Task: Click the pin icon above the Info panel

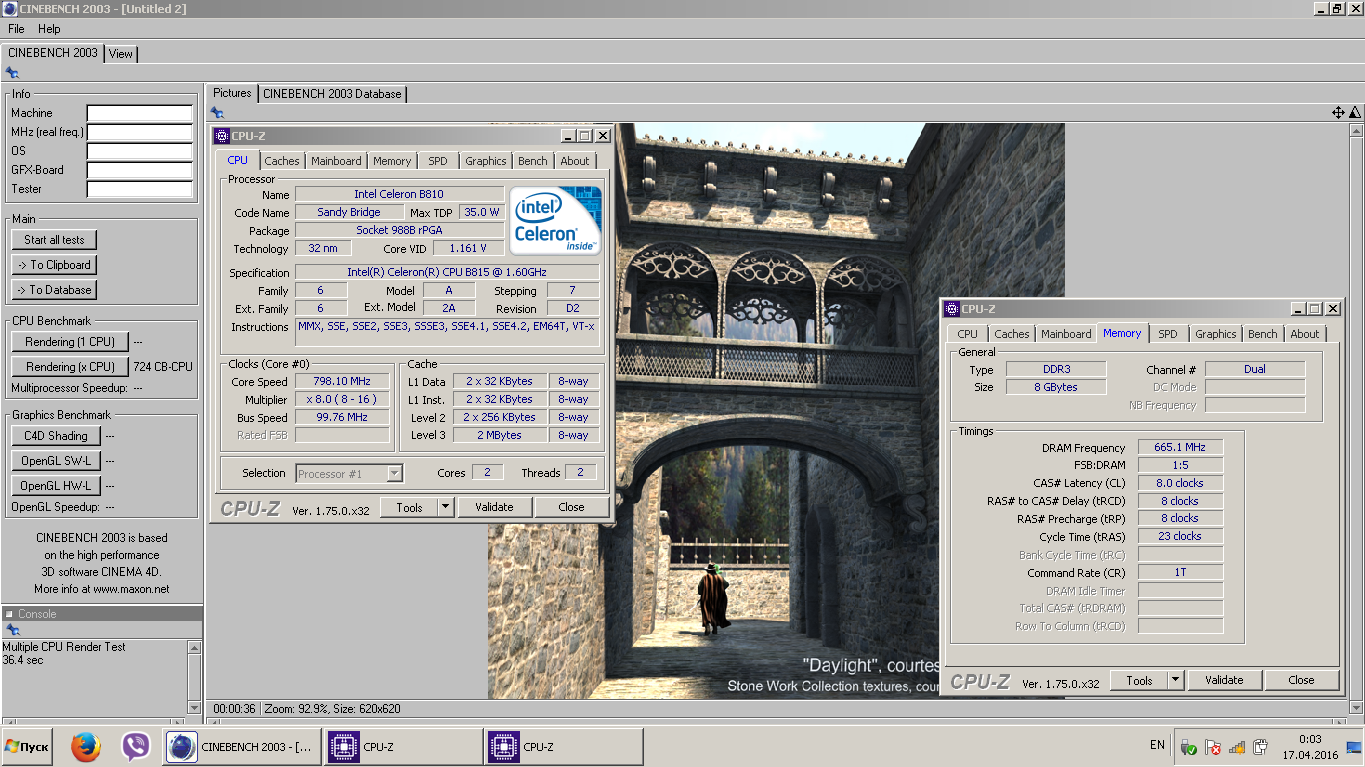Action: click(x=12, y=73)
